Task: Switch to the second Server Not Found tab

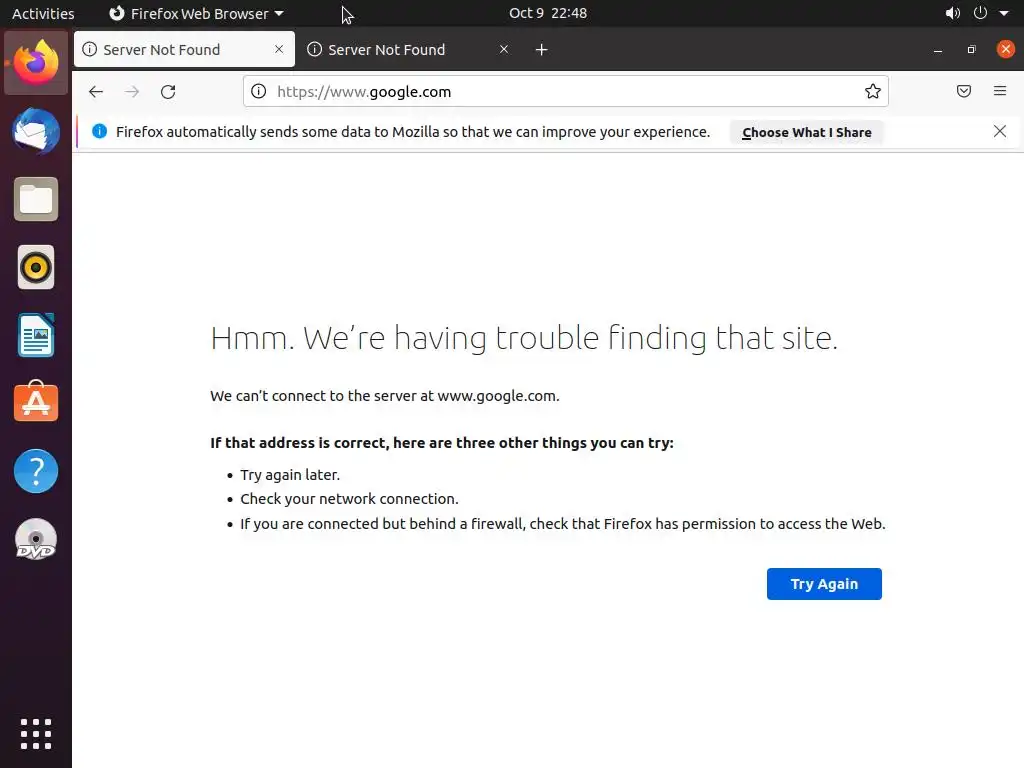Action: coord(408,50)
